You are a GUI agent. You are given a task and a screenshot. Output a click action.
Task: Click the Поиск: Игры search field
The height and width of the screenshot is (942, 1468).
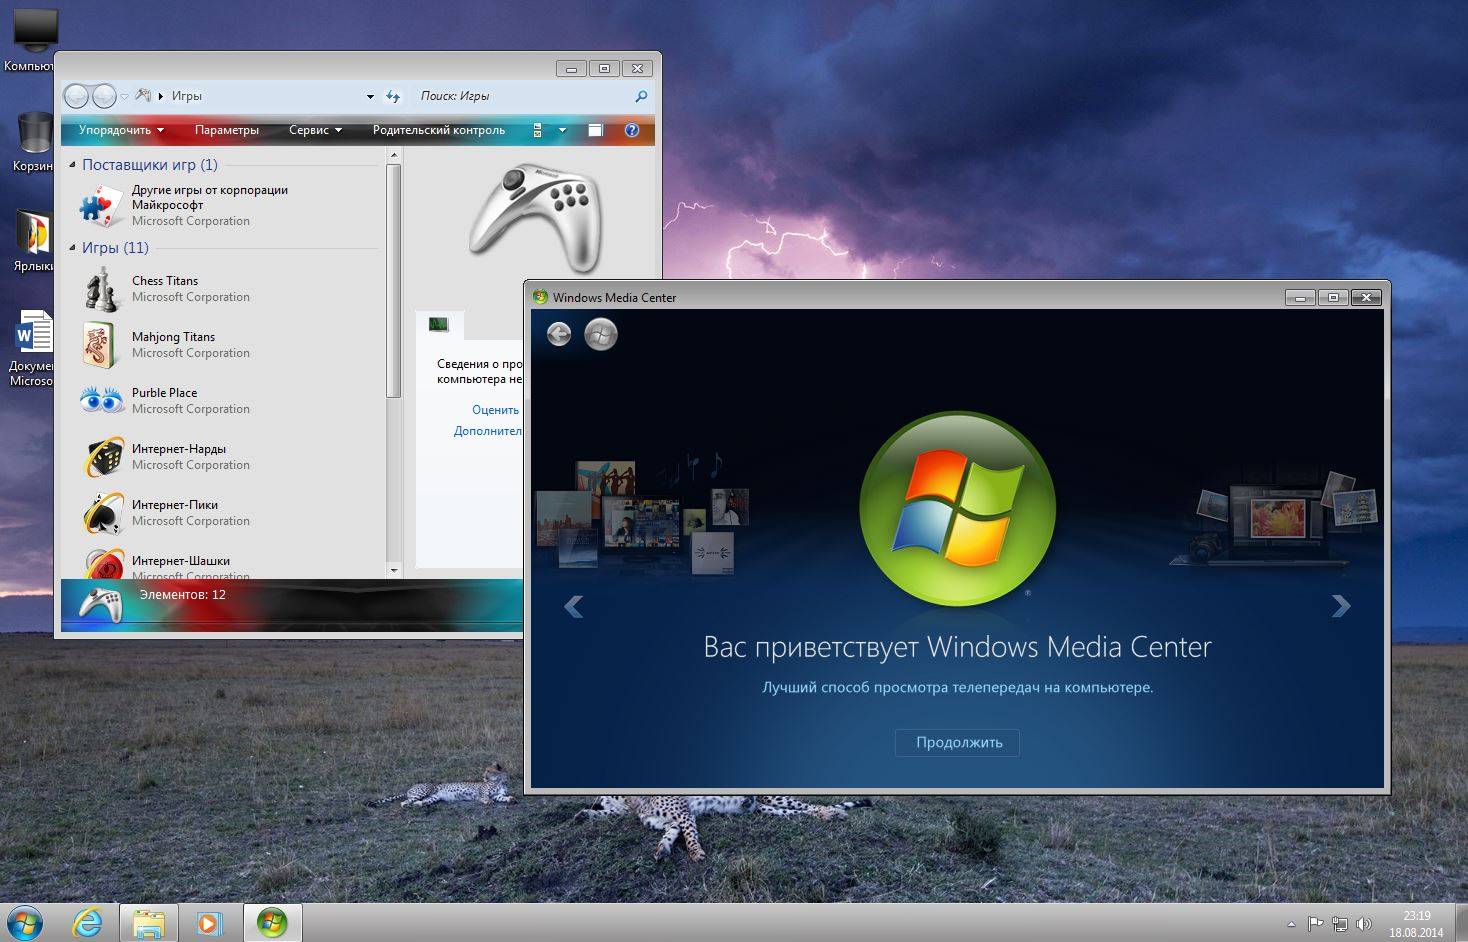coord(522,96)
